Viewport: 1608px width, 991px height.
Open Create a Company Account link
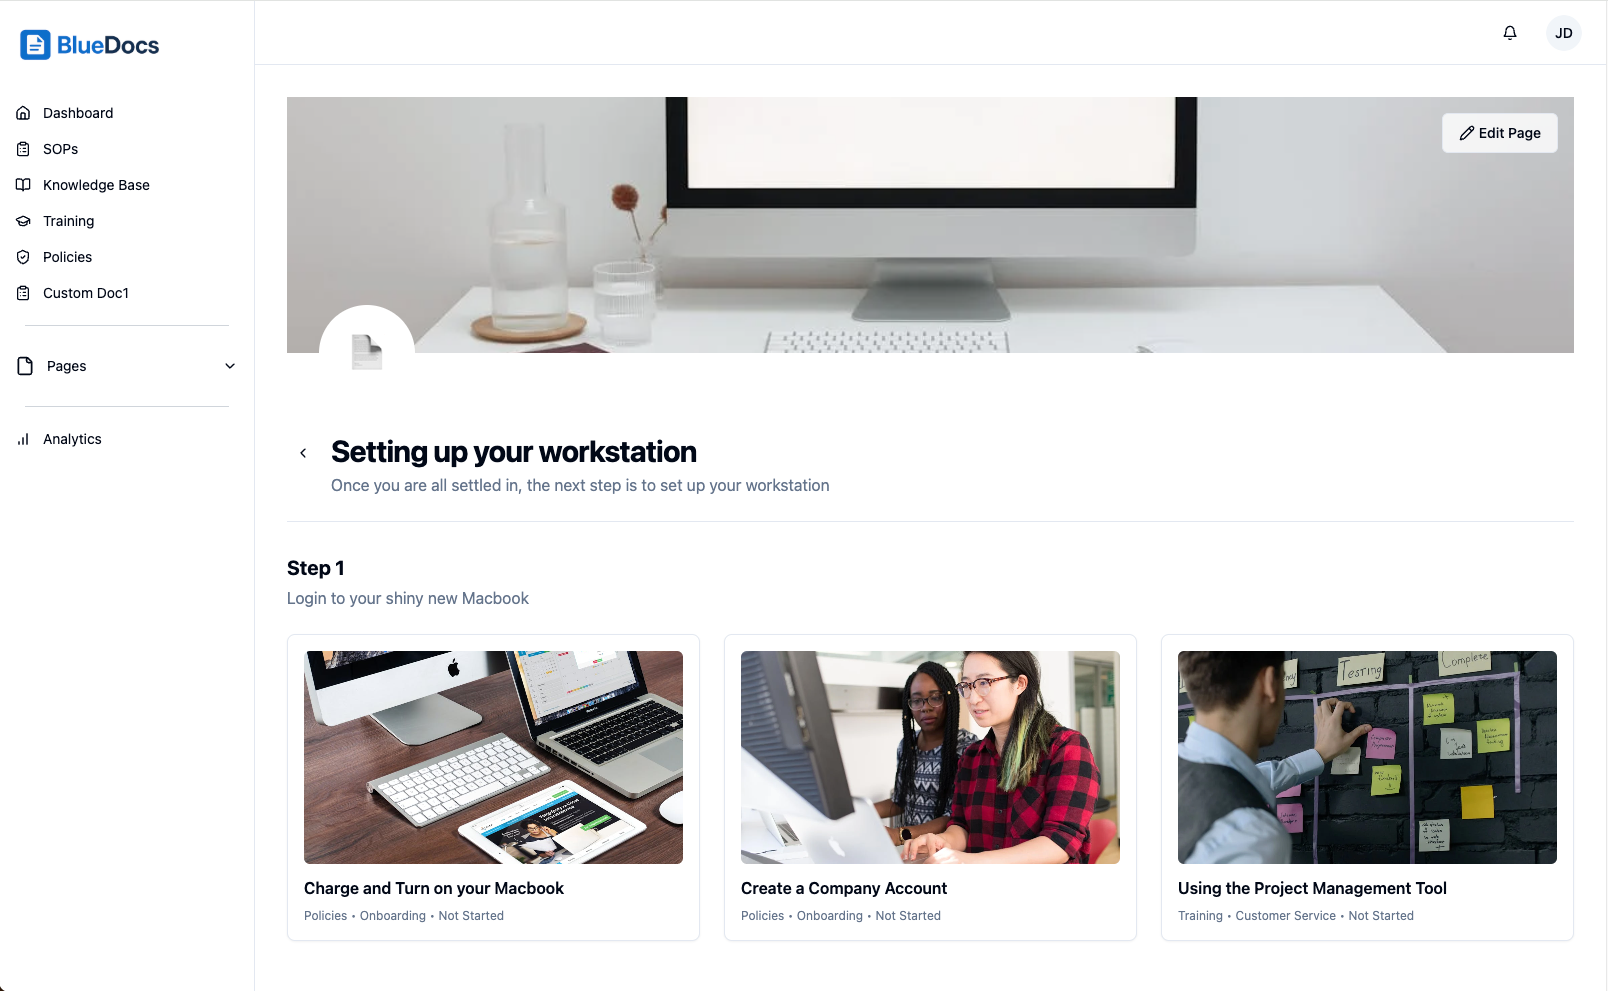(x=844, y=888)
